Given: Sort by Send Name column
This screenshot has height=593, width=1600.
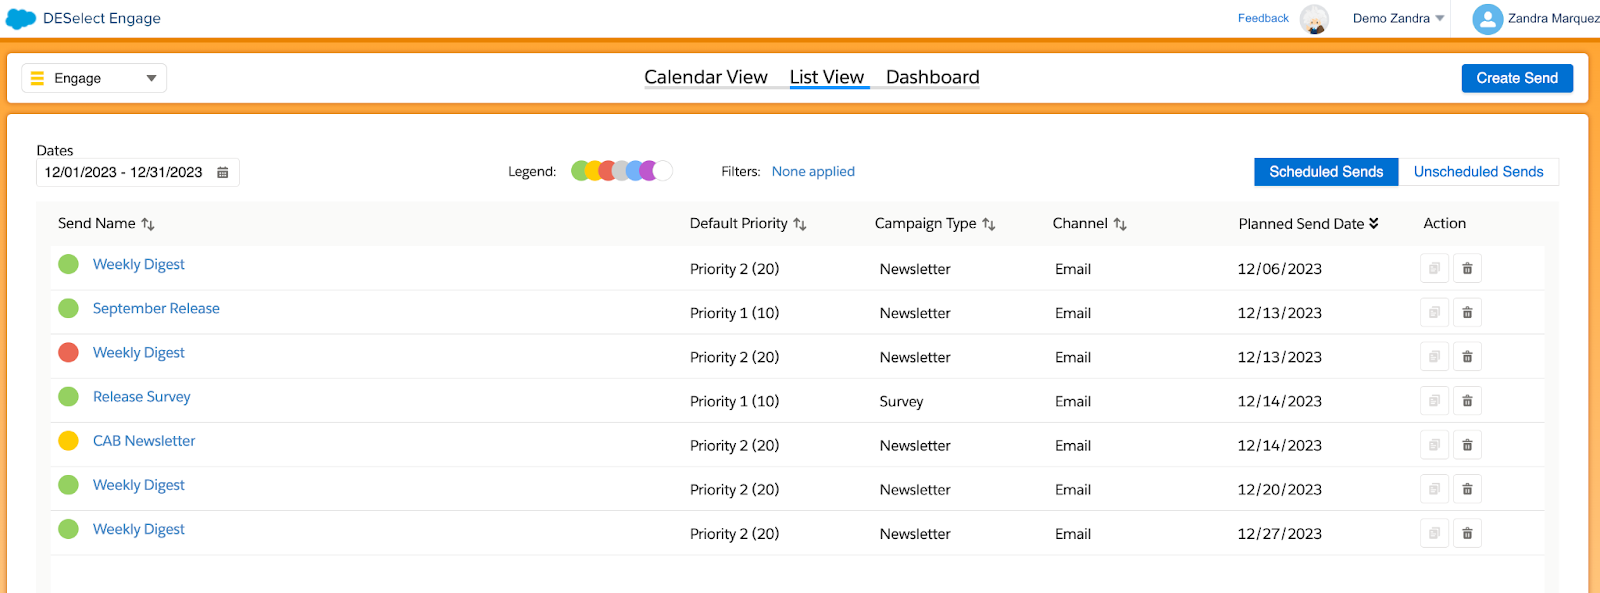Looking at the screenshot, I should 148,224.
